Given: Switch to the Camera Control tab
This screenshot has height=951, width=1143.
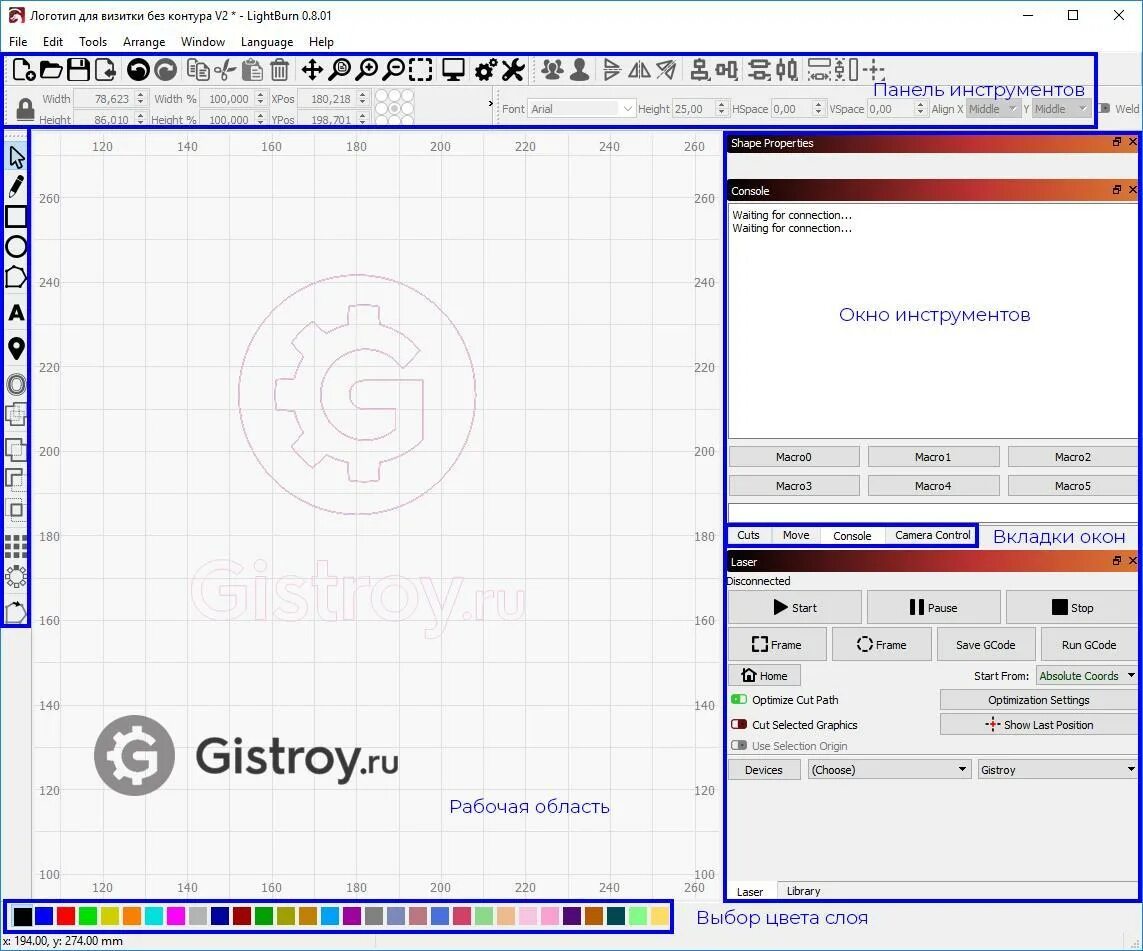Looking at the screenshot, I should [932, 535].
